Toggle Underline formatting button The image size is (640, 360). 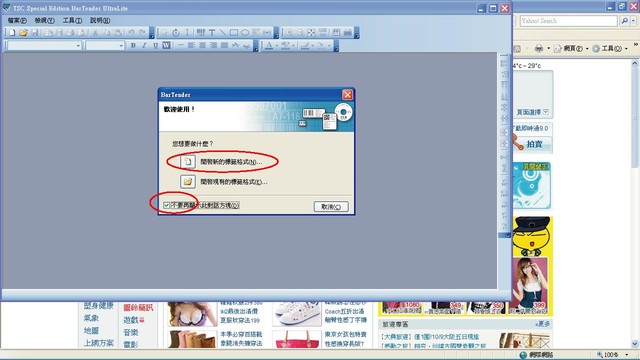pyautogui.click(x=155, y=46)
